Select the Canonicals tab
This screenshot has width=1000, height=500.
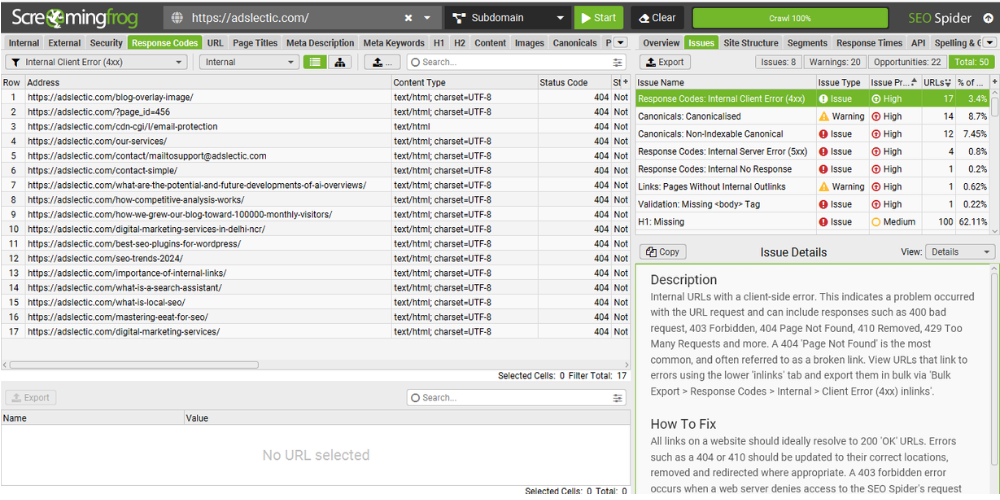(575, 43)
